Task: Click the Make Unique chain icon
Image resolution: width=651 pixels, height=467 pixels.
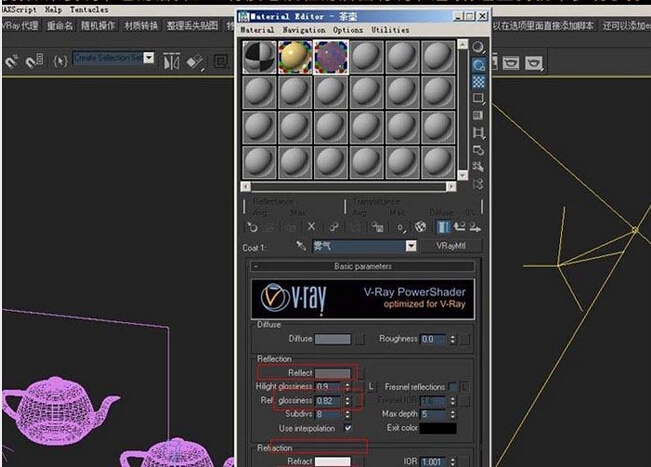Action: (333, 227)
